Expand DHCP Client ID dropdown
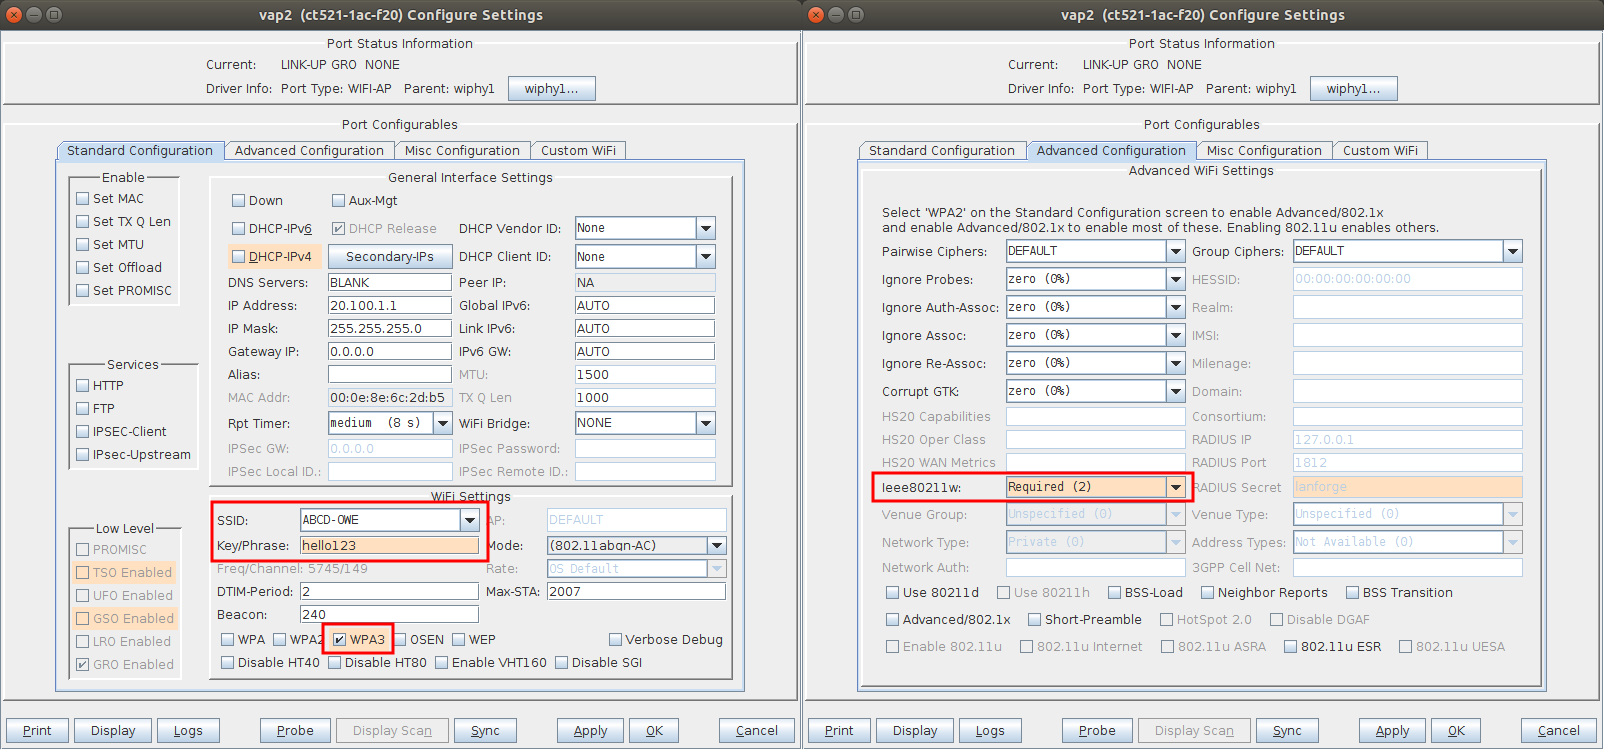Screen dimensions: 1604x750 coord(706,257)
